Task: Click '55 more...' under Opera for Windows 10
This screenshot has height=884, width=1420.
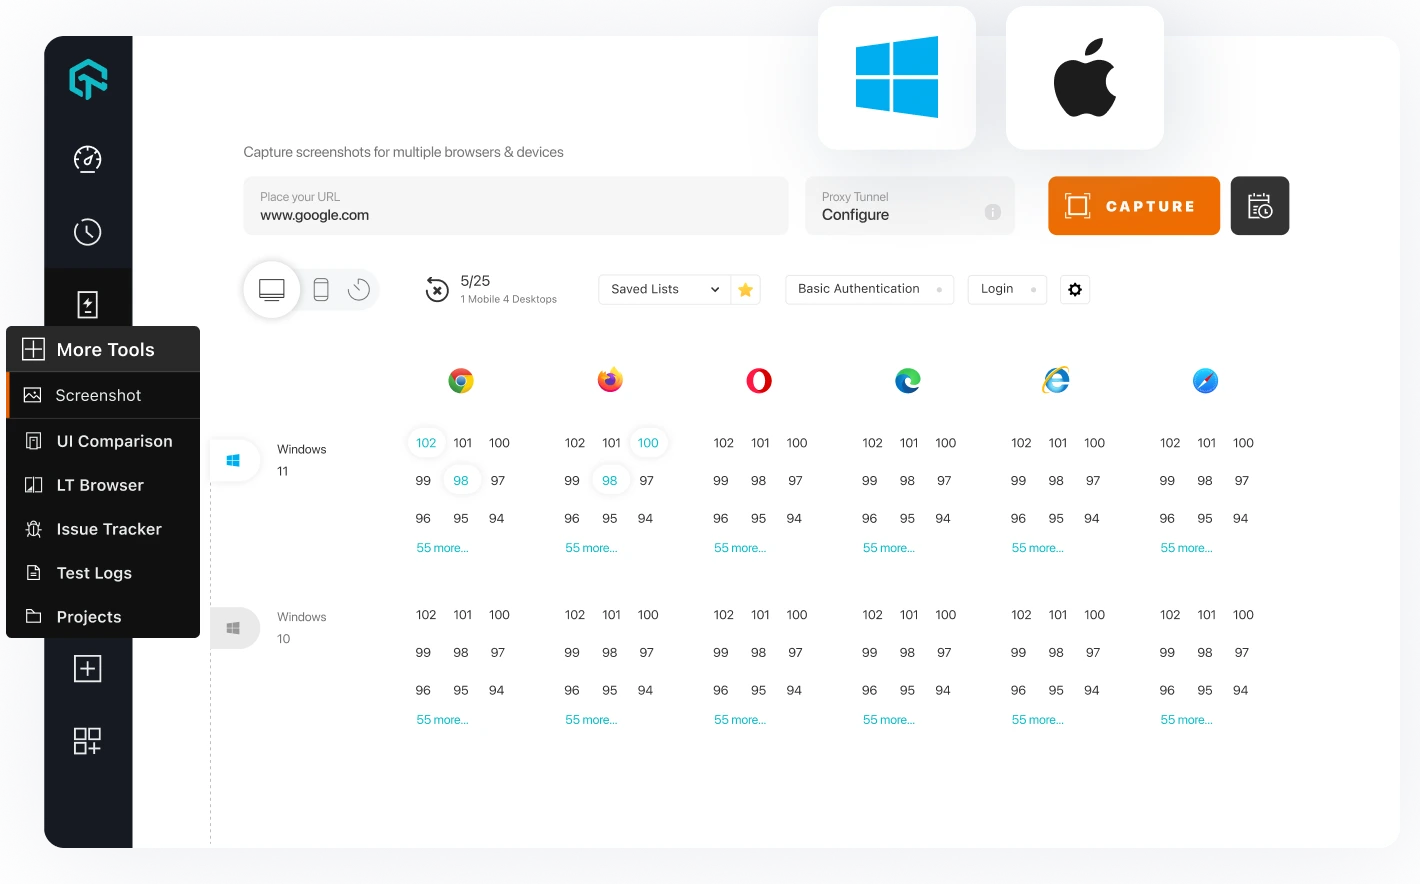Action: [x=739, y=719]
